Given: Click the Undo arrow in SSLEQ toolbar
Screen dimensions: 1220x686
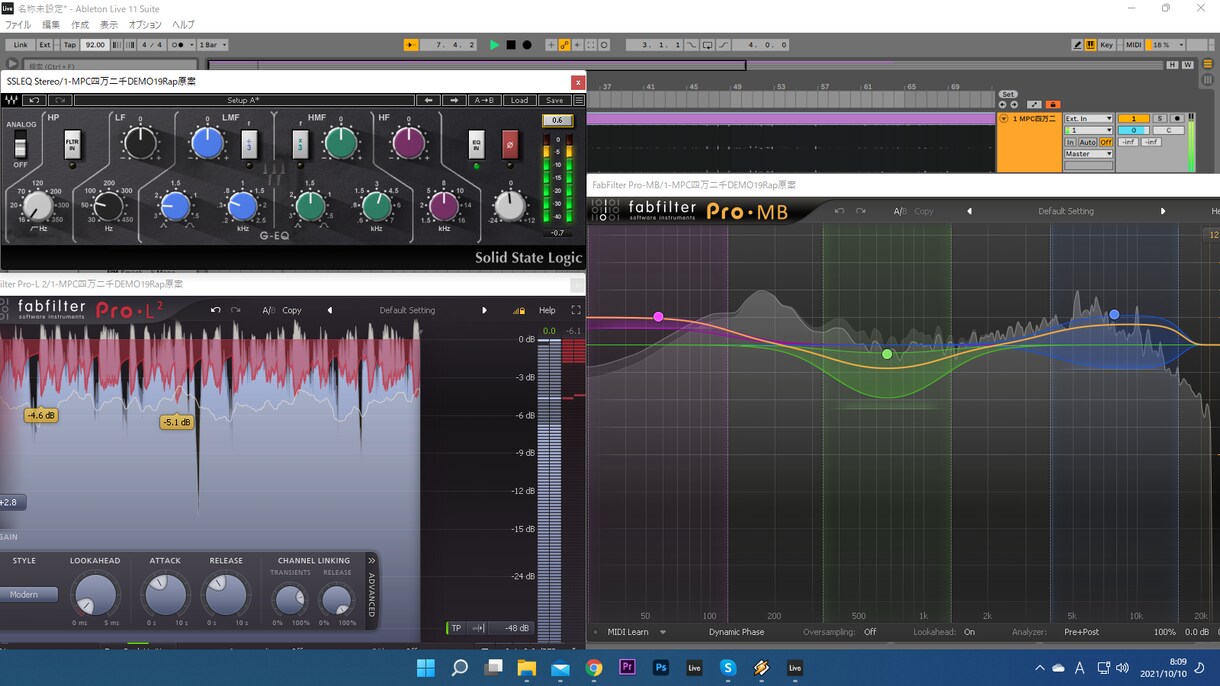Looking at the screenshot, I should tap(34, 100).
